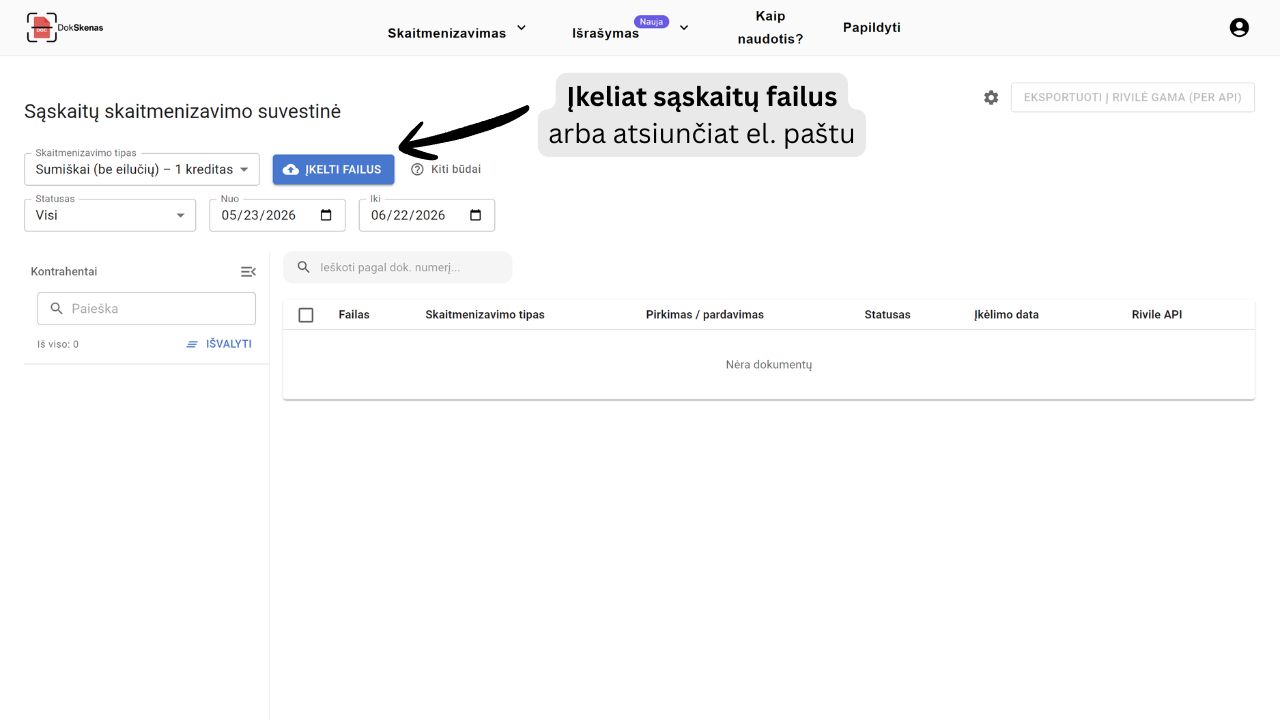
Task: Click the Įkėlimo data column header
Action: [x=1007, y=315]
